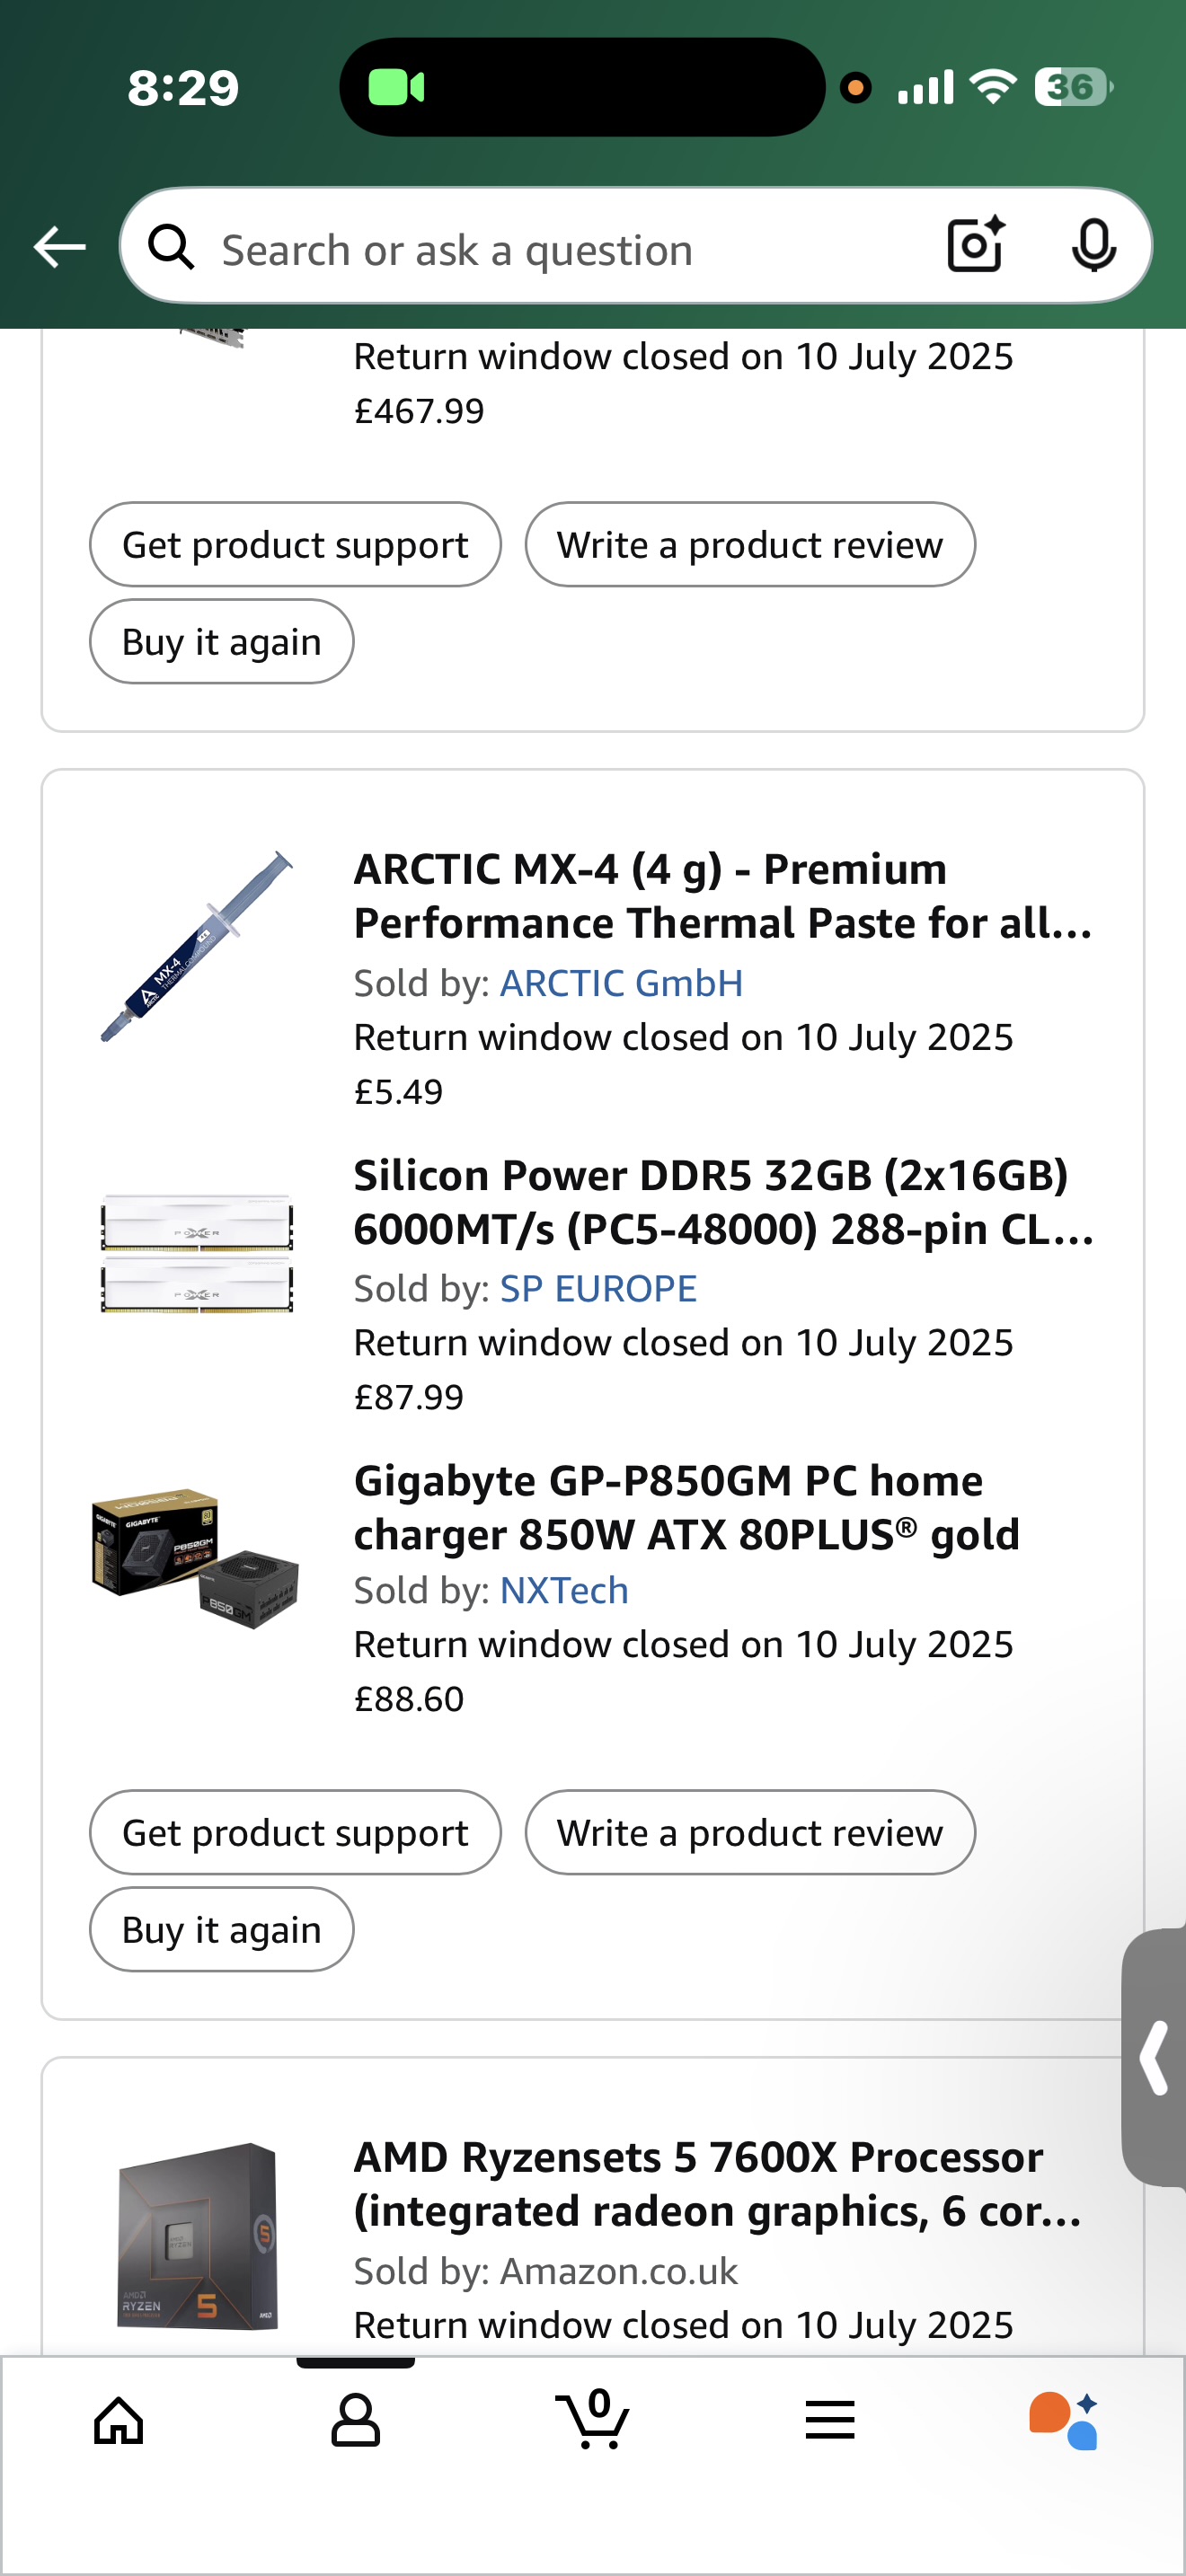The height and width of the screenshot is (2576, 1186).
Task: Expand the side panel chevron handle
Action: (1155, 2057)
